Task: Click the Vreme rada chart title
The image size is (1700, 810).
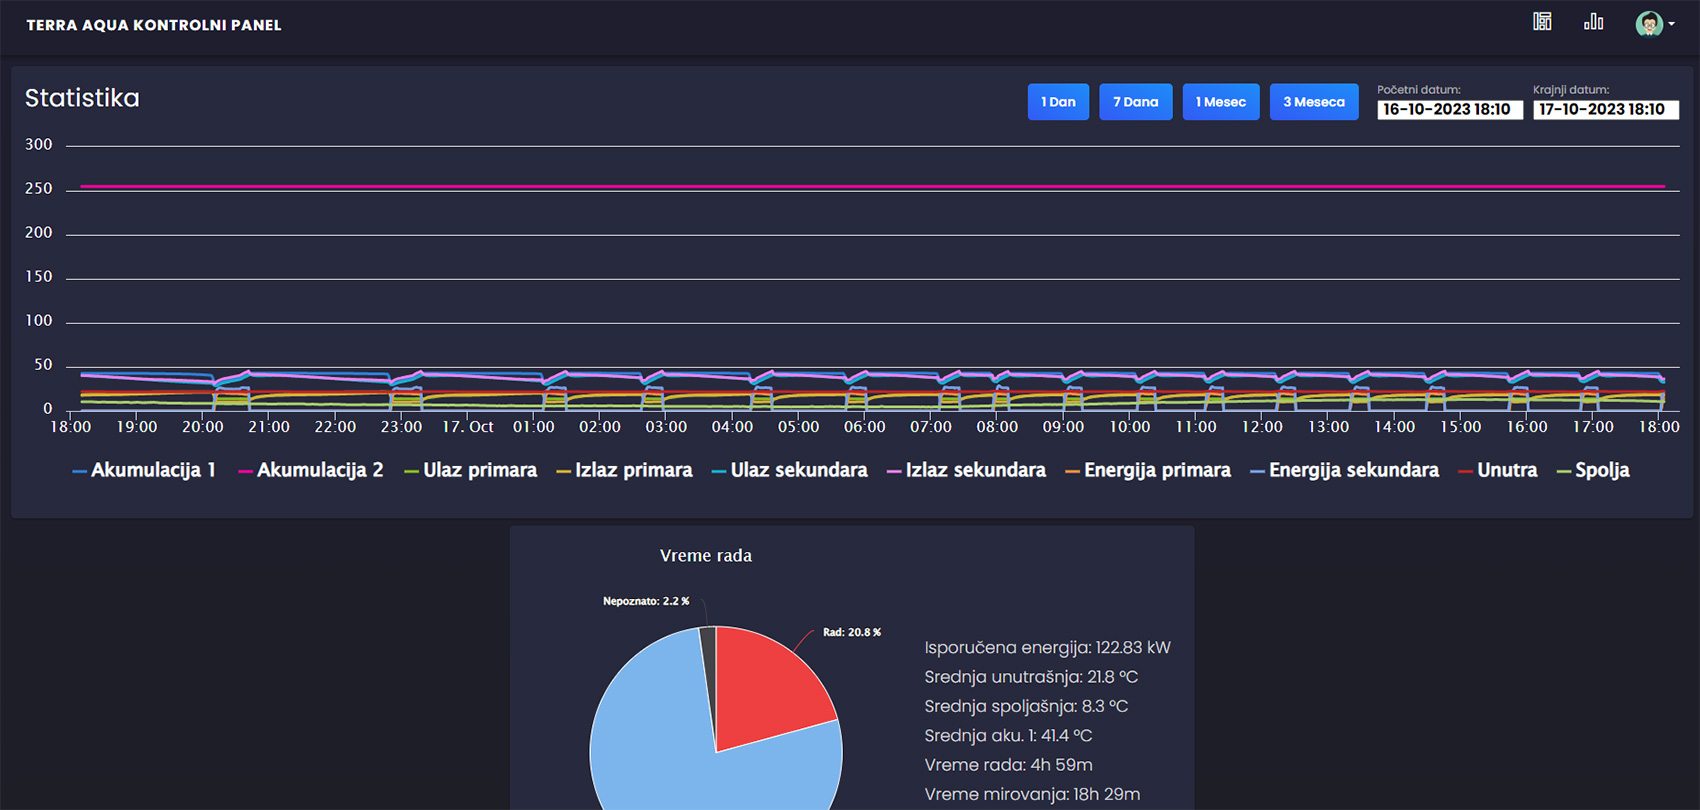Action: 706,555
